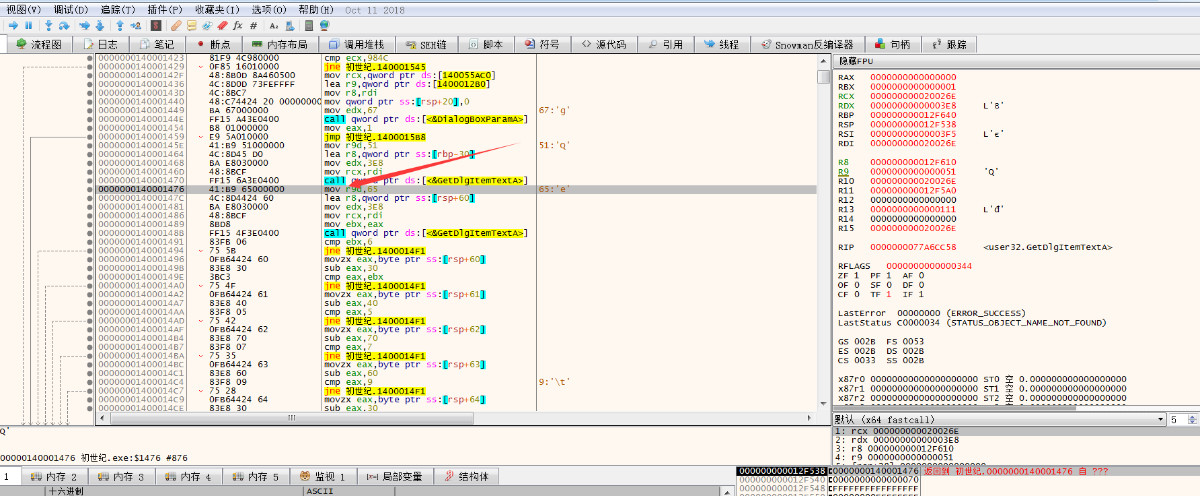Select the RIP register value 0000000077A6CC58

[913, 246]
